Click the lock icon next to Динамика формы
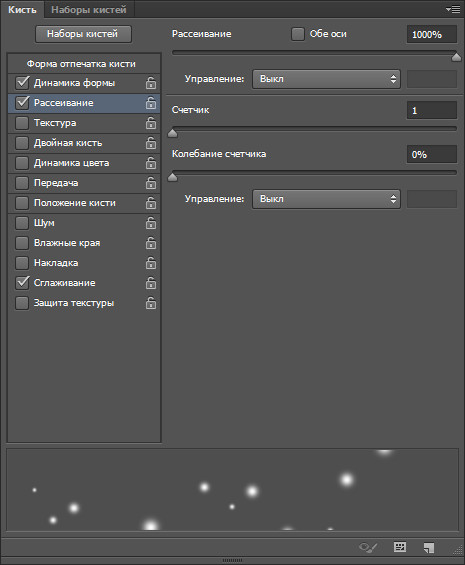The image size is (465, 565). 151,83
